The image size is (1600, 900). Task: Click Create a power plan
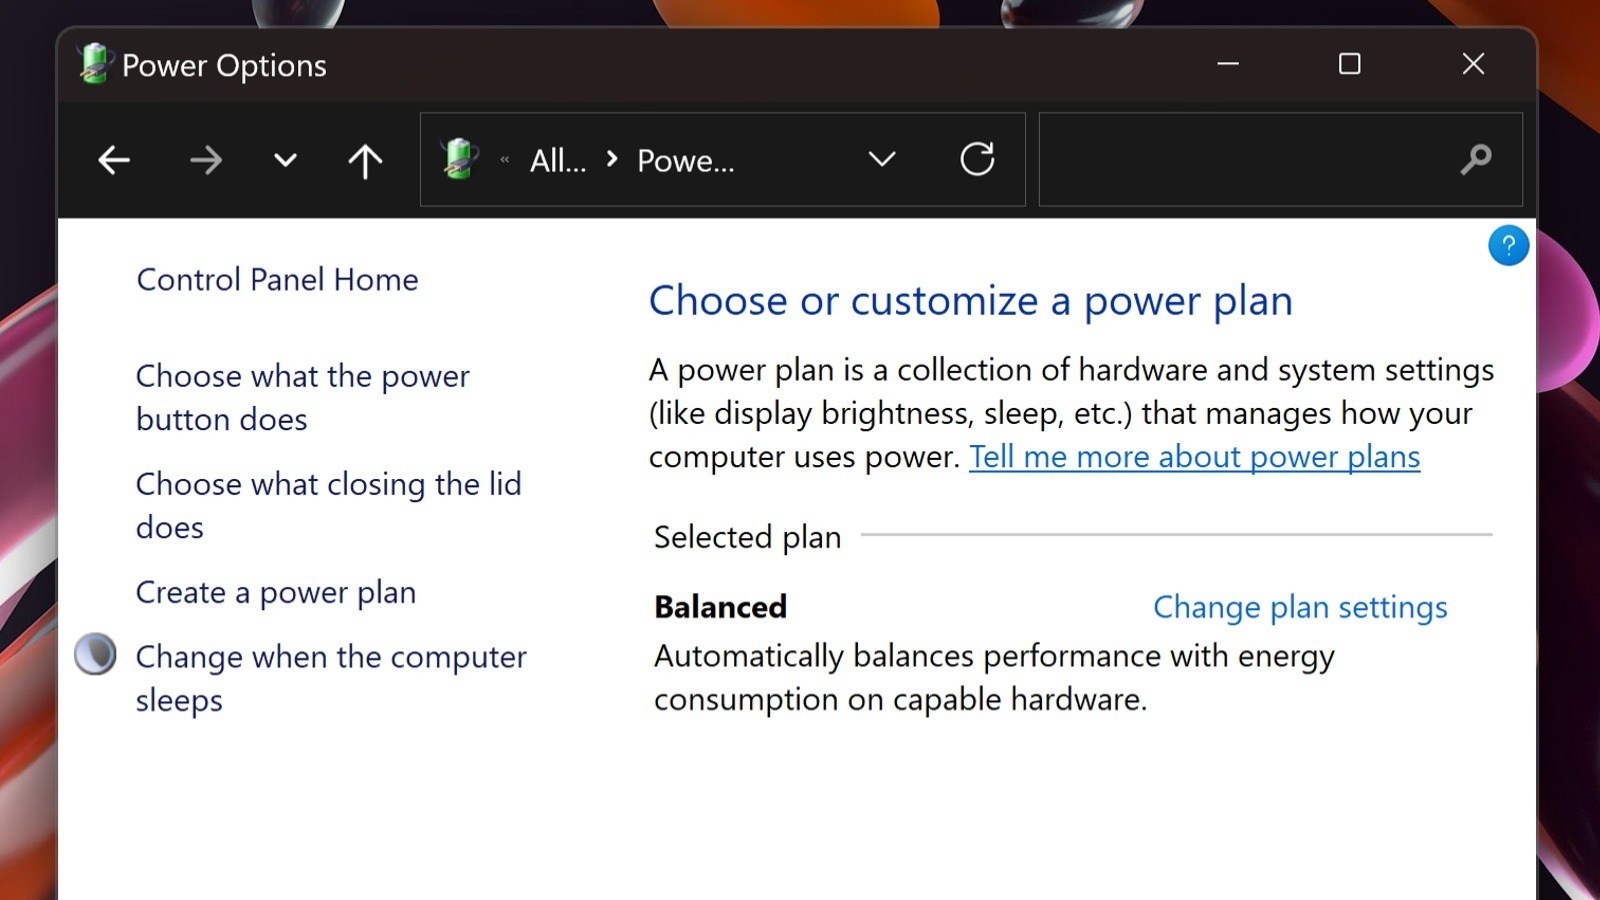pos(275,592)
